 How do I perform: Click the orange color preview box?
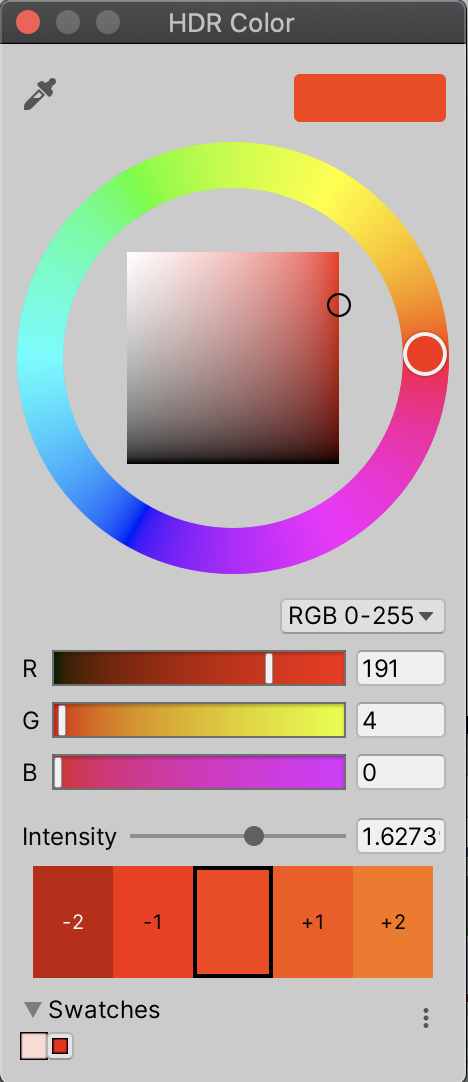pos(370,98)
